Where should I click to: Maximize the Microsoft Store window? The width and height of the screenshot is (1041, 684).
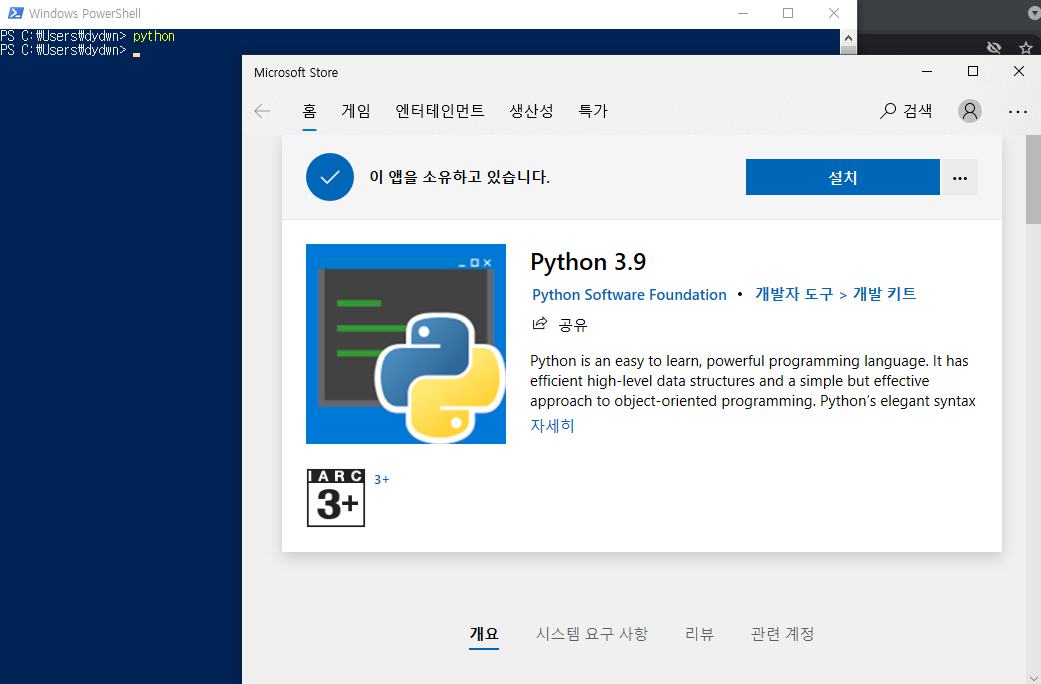tap(973, 71)
